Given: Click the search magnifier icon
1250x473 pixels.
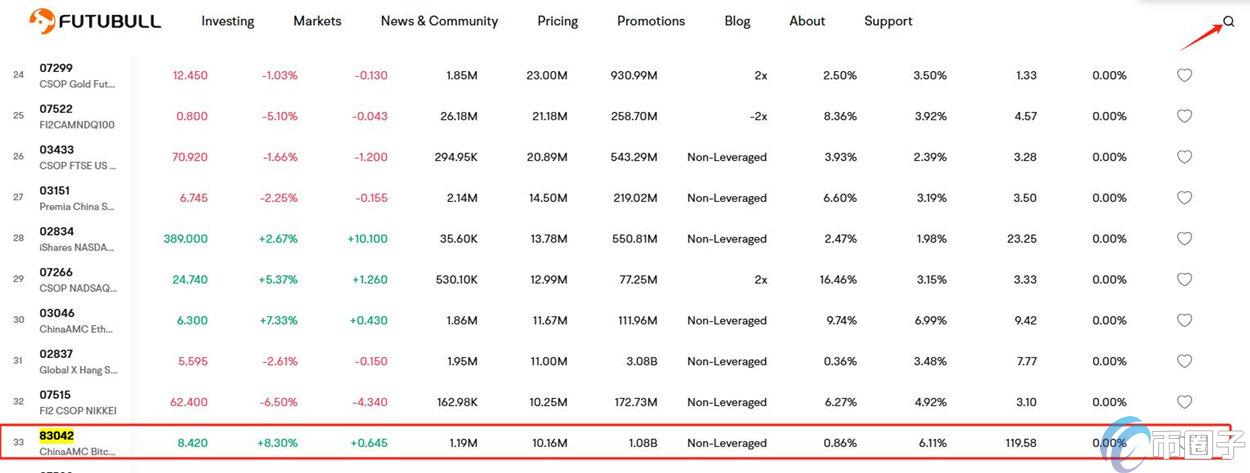Looking at the screenshot, I should (x=1229, y=22).
